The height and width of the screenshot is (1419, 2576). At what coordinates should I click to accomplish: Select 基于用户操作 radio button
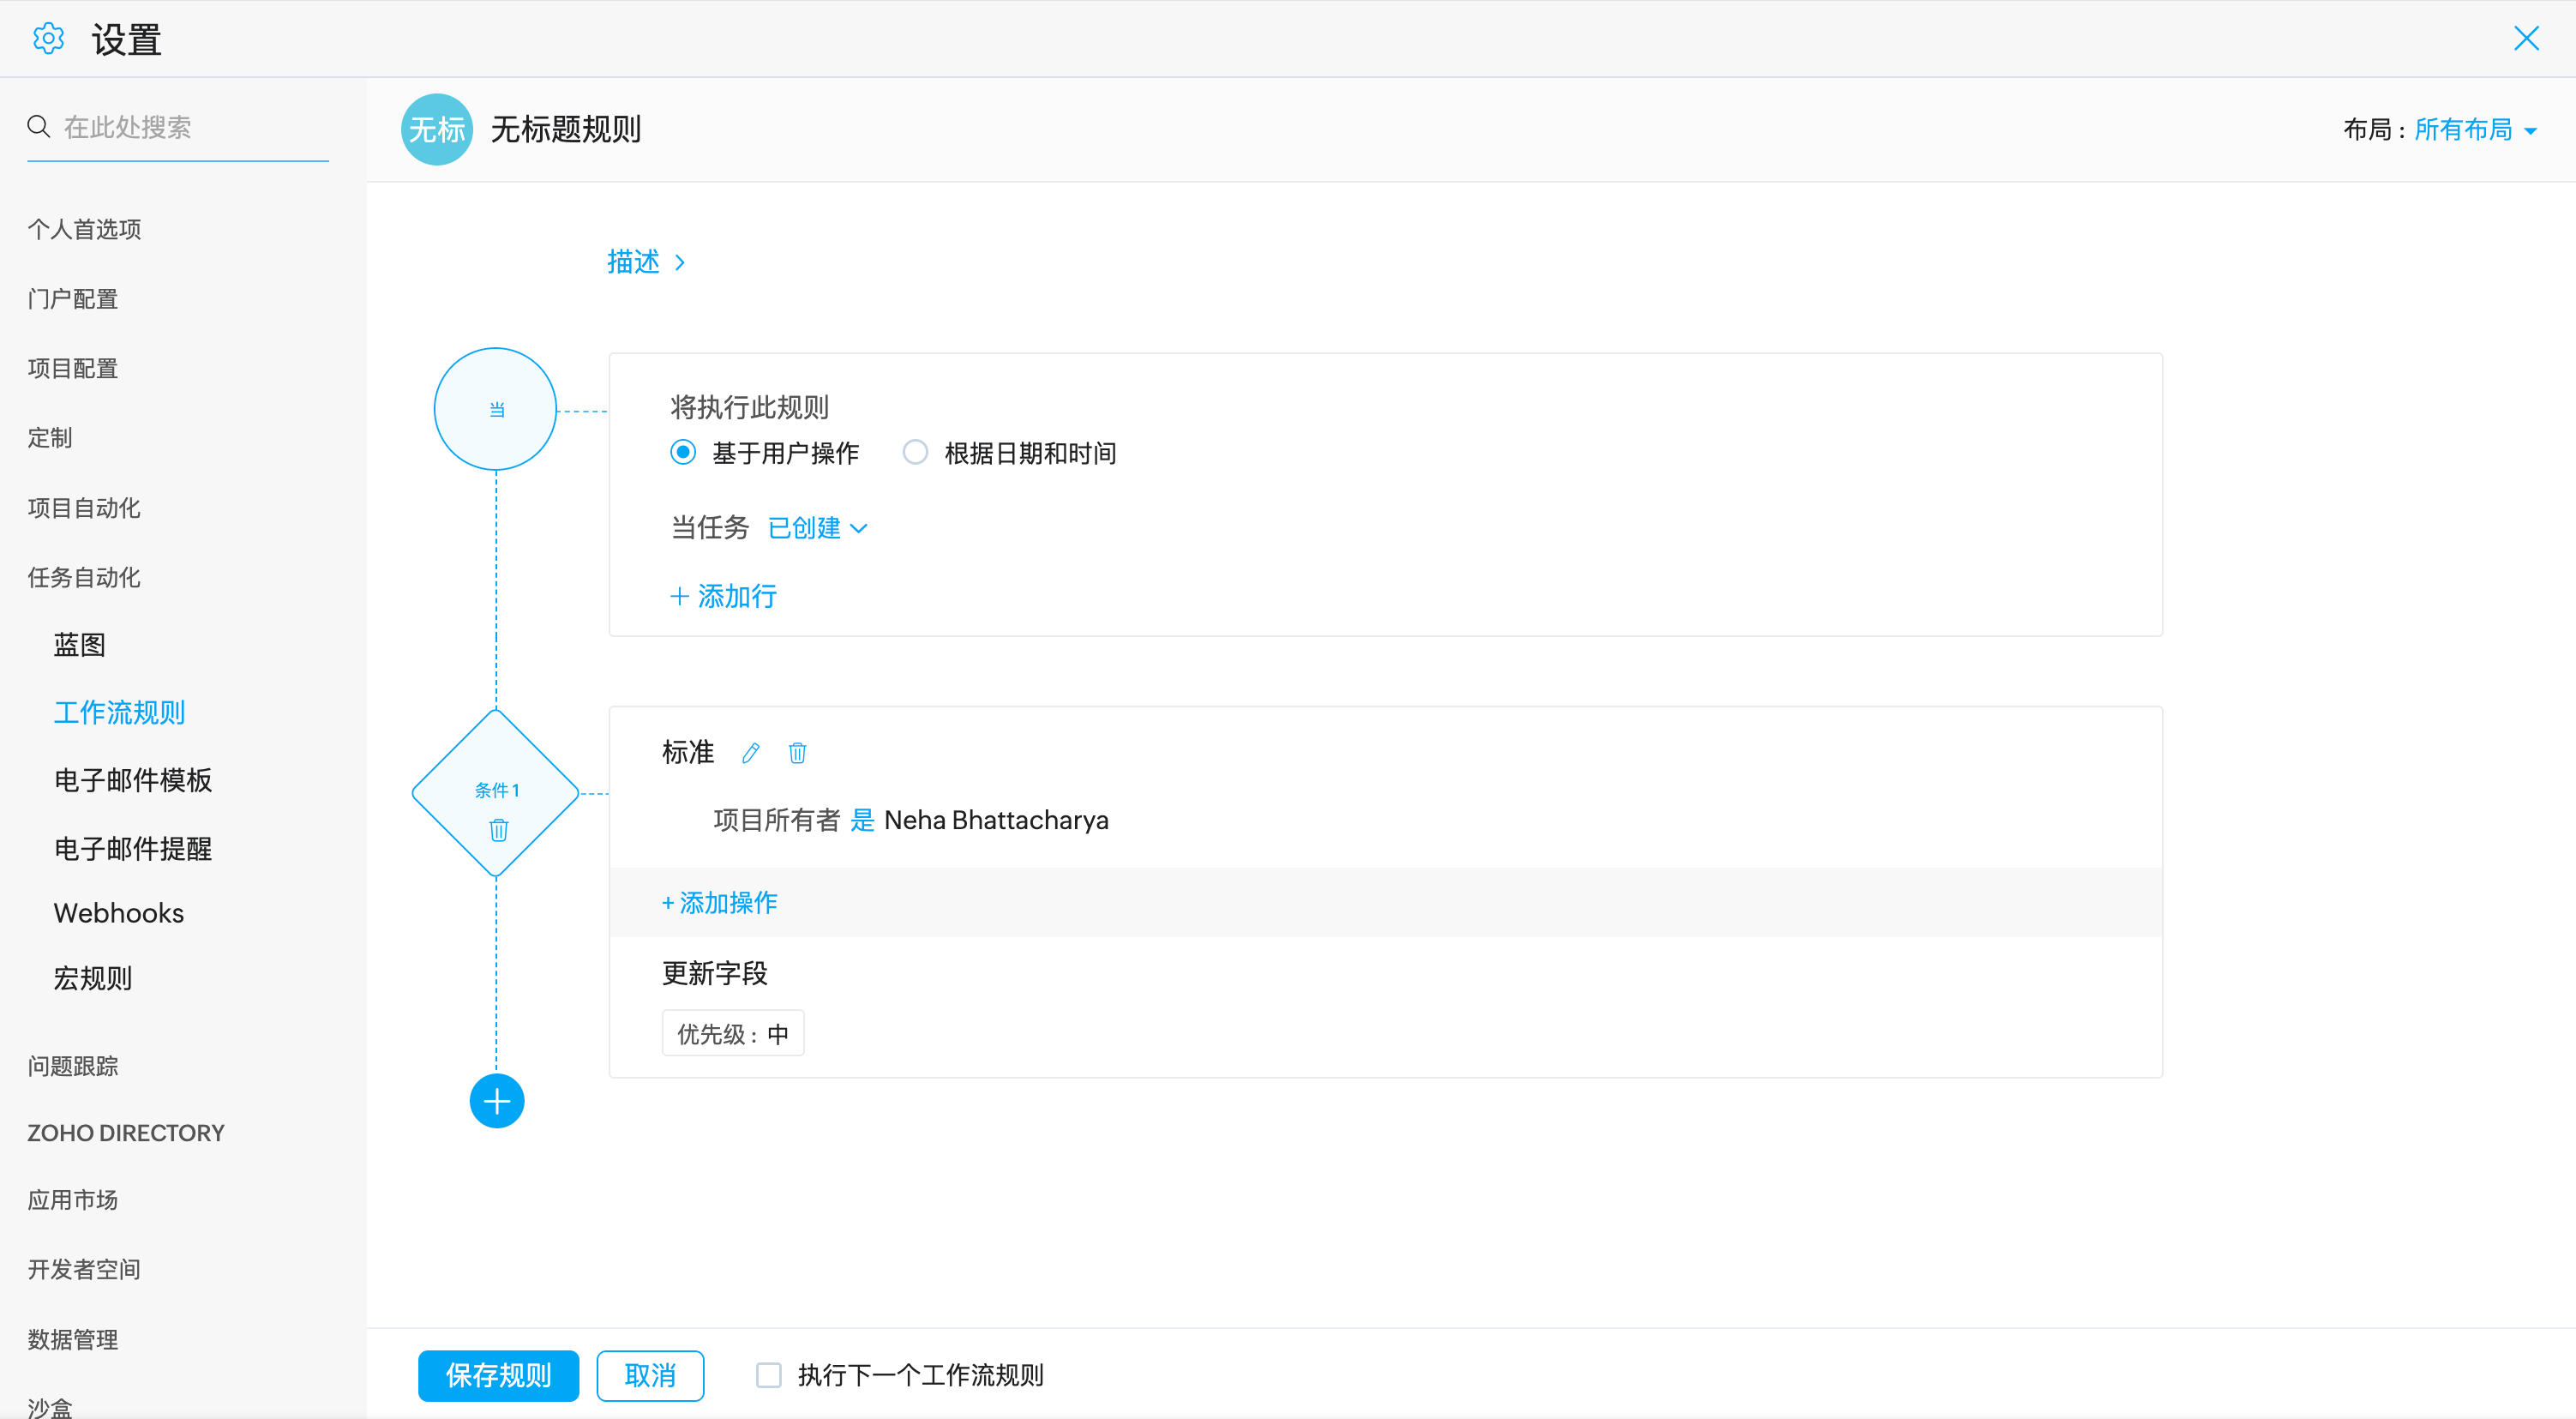pos(683,453)
